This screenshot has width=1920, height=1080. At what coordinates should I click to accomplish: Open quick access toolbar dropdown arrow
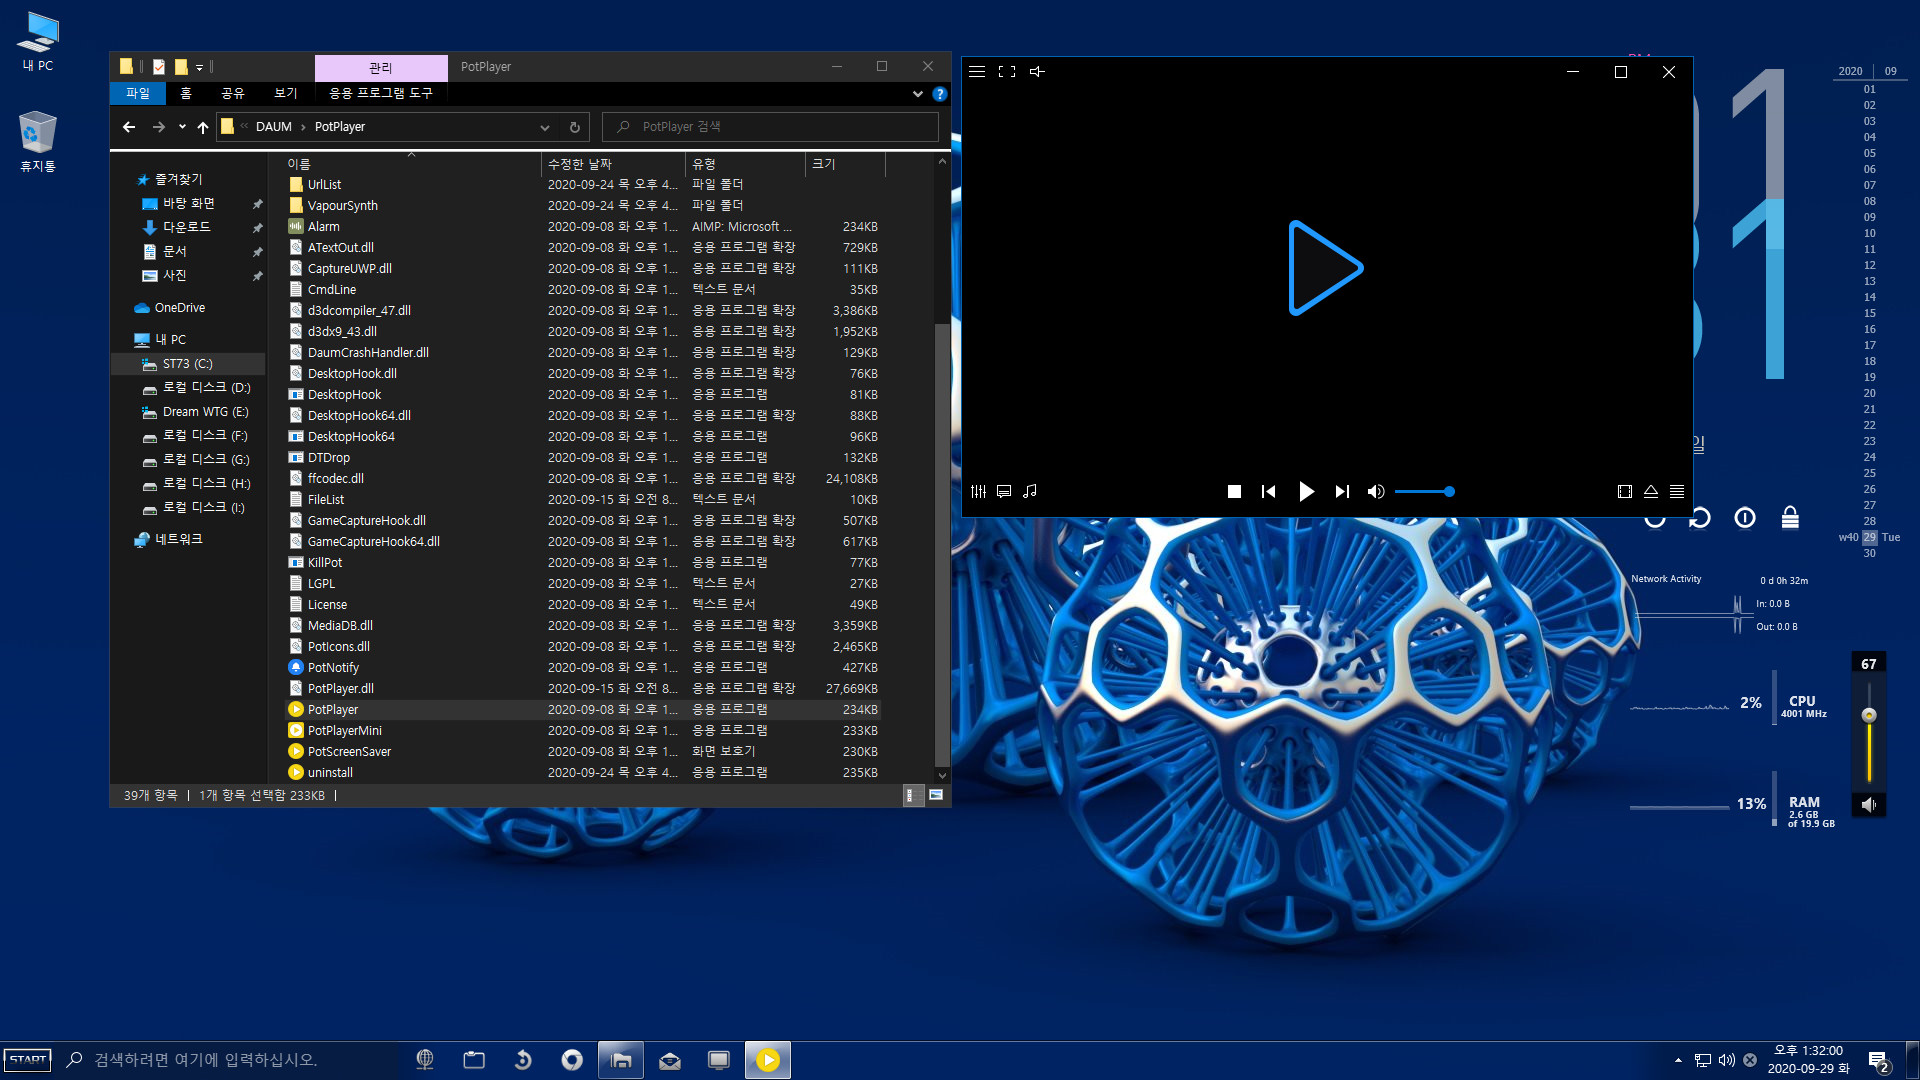[199, 67]
